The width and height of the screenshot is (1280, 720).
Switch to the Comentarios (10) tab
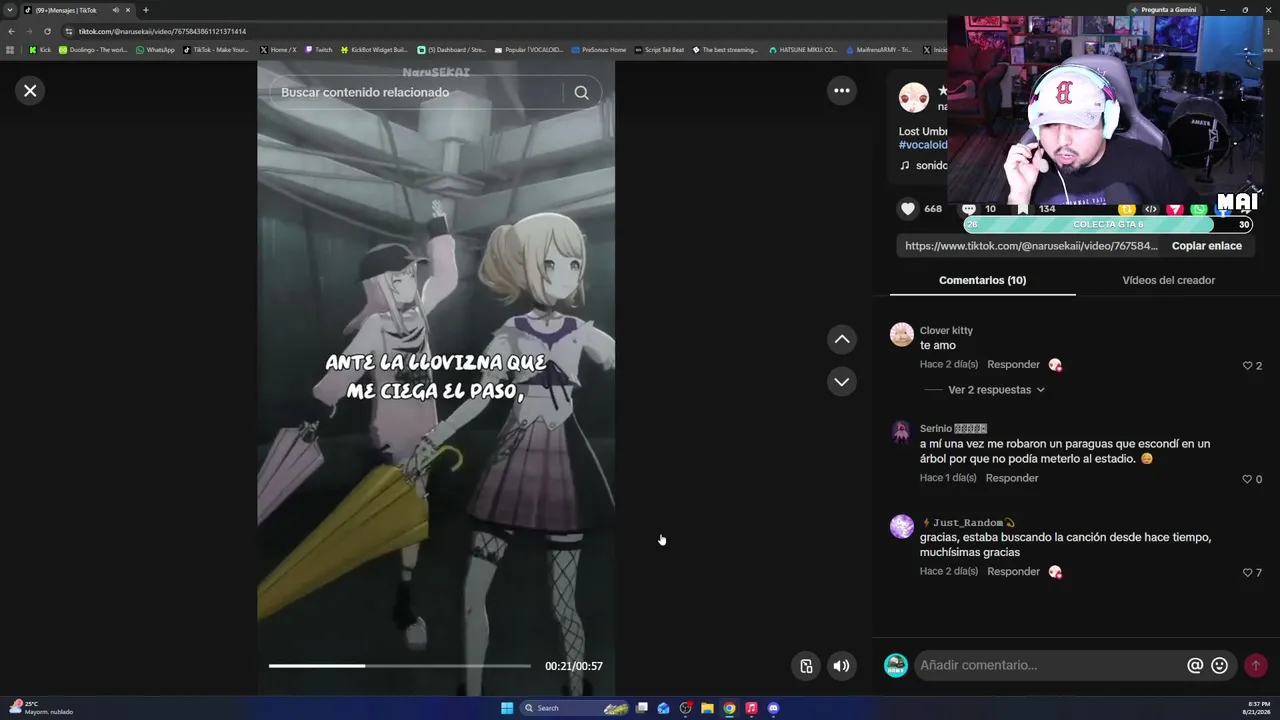click(x=982, y=280)
